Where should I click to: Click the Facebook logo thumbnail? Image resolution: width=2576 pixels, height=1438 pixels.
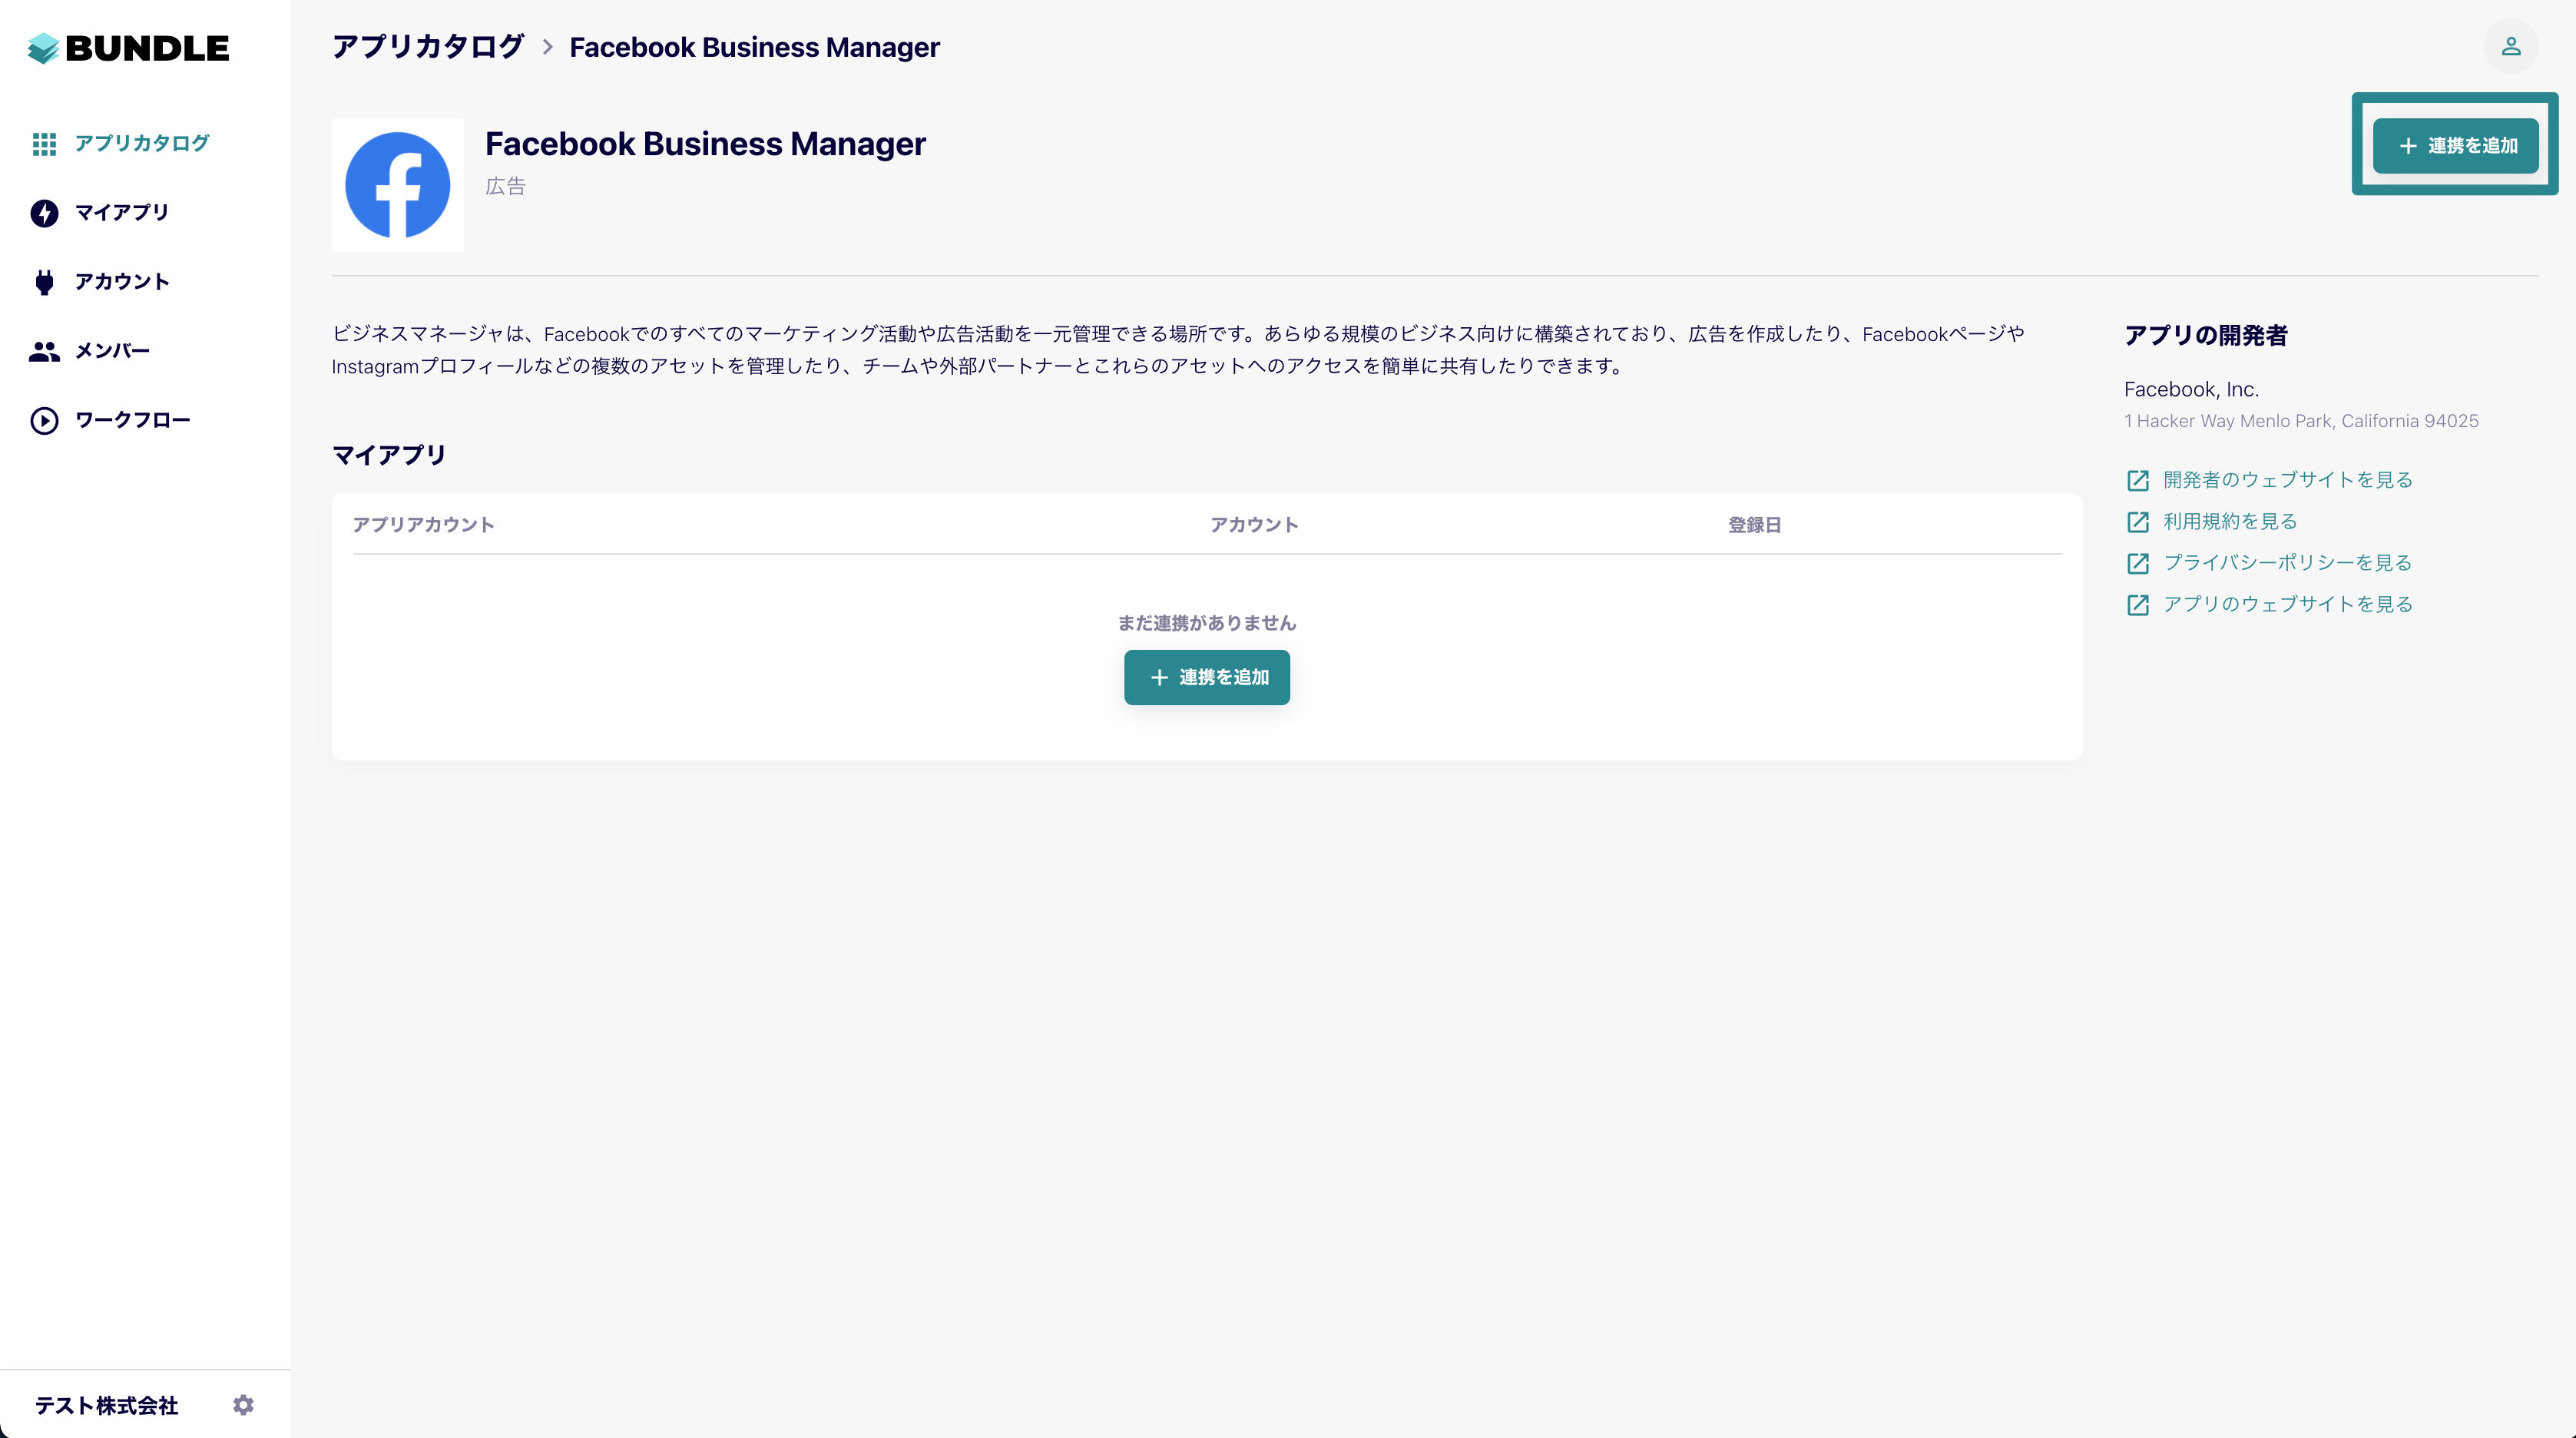[x=398, y=185]
